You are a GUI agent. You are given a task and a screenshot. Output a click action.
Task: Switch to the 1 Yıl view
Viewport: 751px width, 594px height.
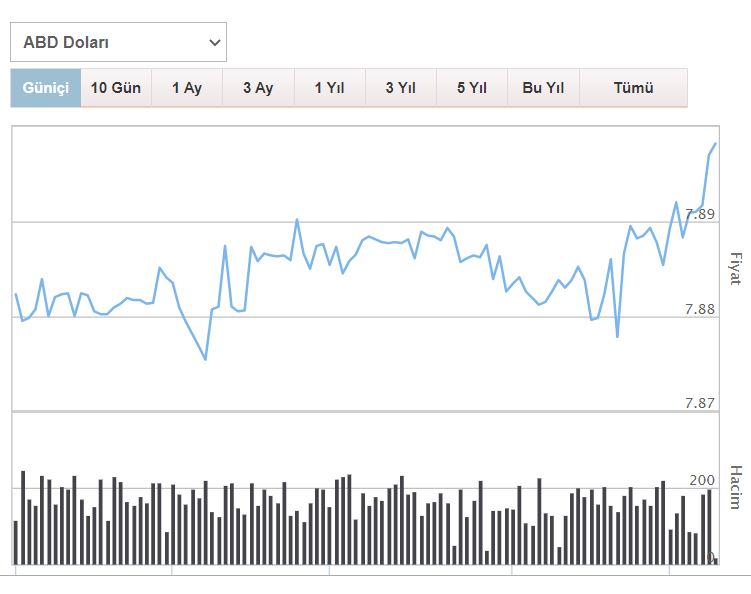click(x=329, y=88)
